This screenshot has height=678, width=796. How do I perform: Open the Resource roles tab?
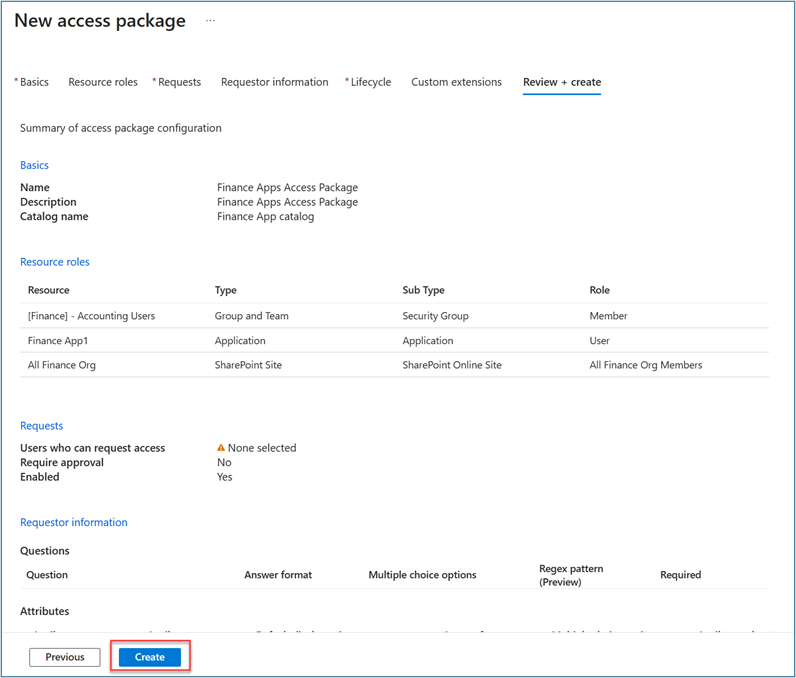(x=103, y=82)
